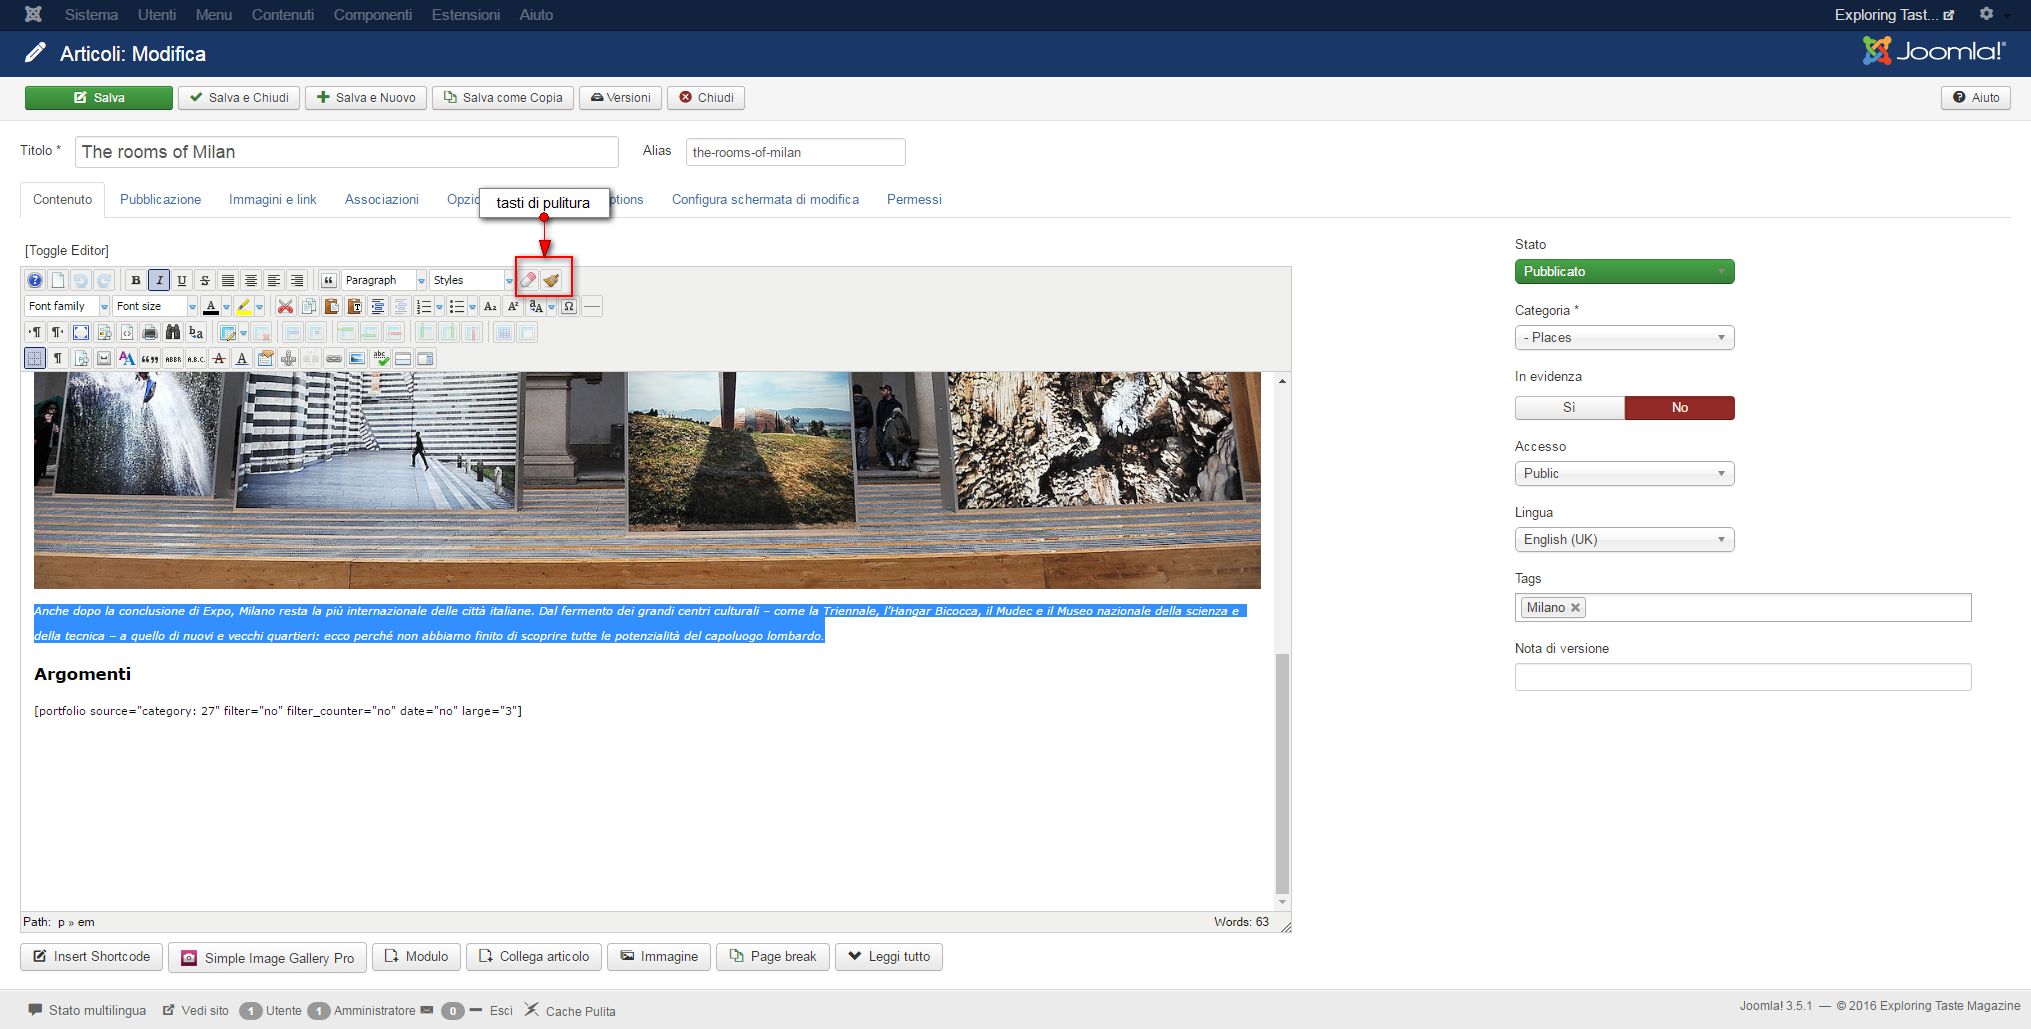Toggle italic formatting button
The width and height of the screenshot is (2031, 1029).
[159, 280]
